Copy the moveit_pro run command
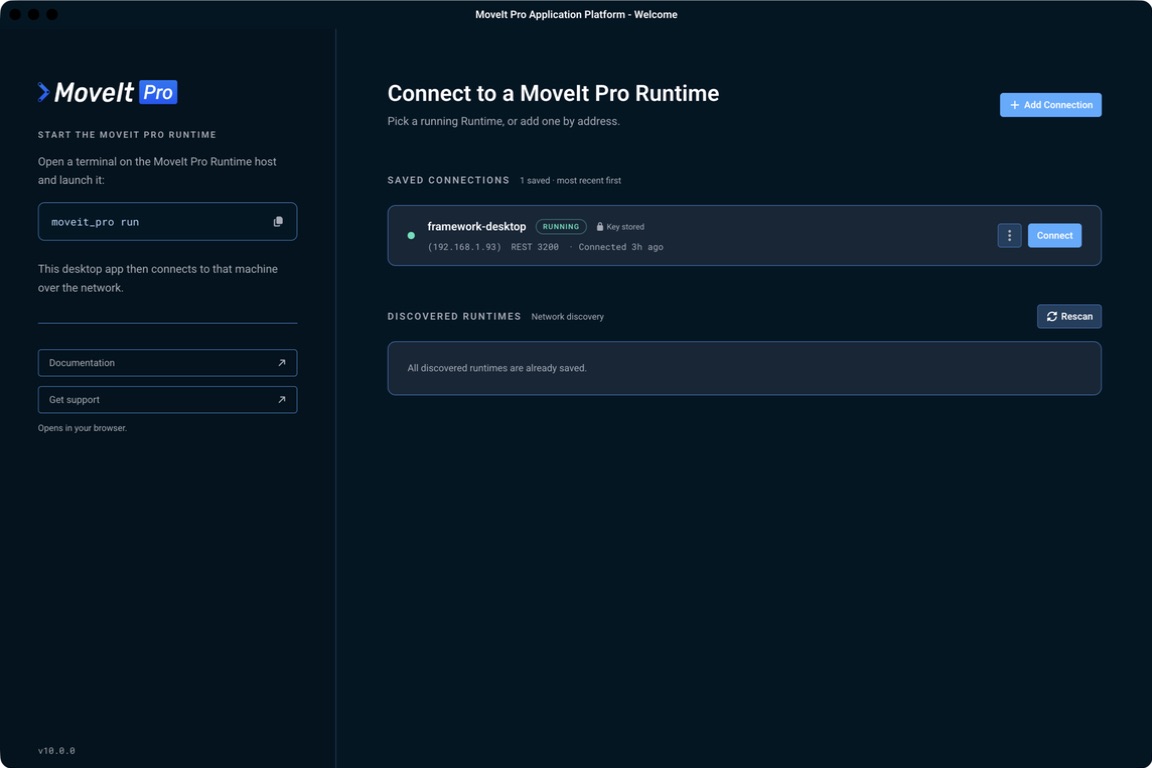 coord(278,222)
